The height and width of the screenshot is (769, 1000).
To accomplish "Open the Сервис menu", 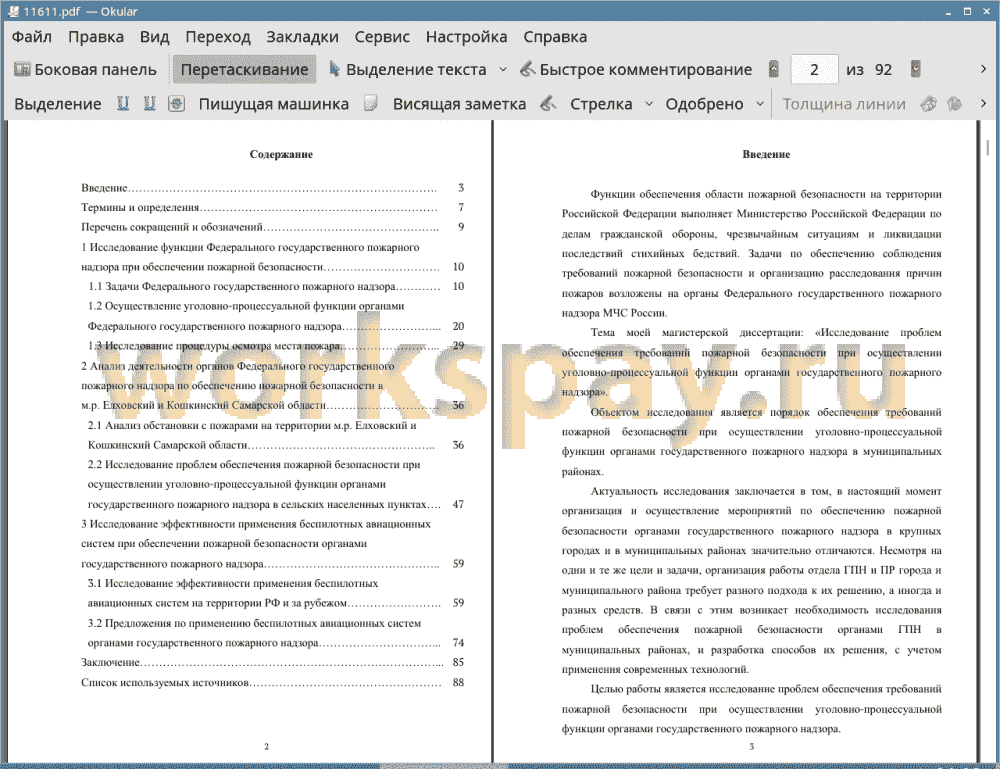I will [x=382, y=37].
